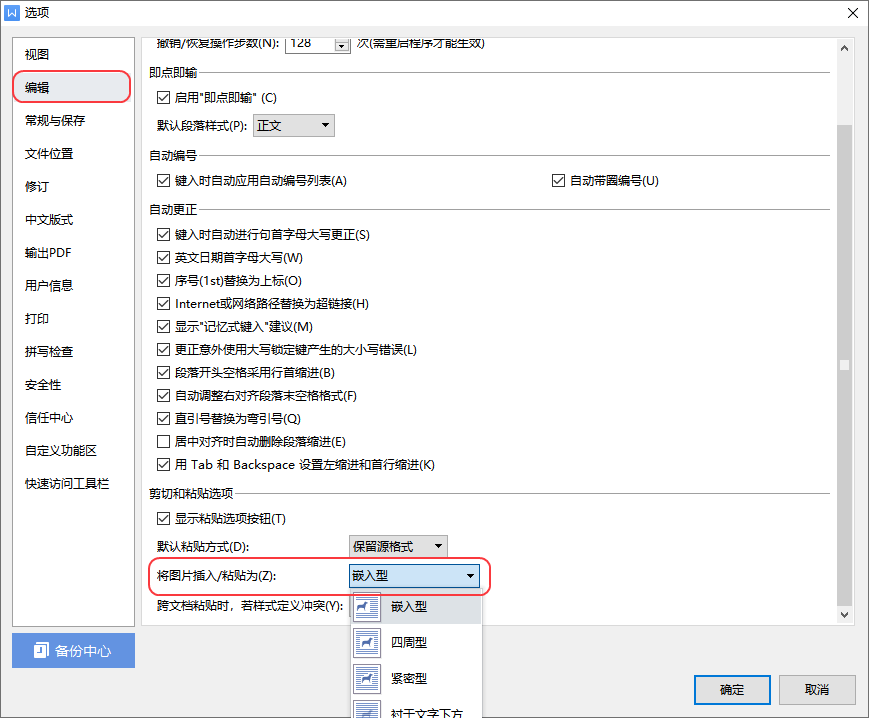Open the 打印 options category
Viewport: 869px width, 718px height.
click(73, 319)
